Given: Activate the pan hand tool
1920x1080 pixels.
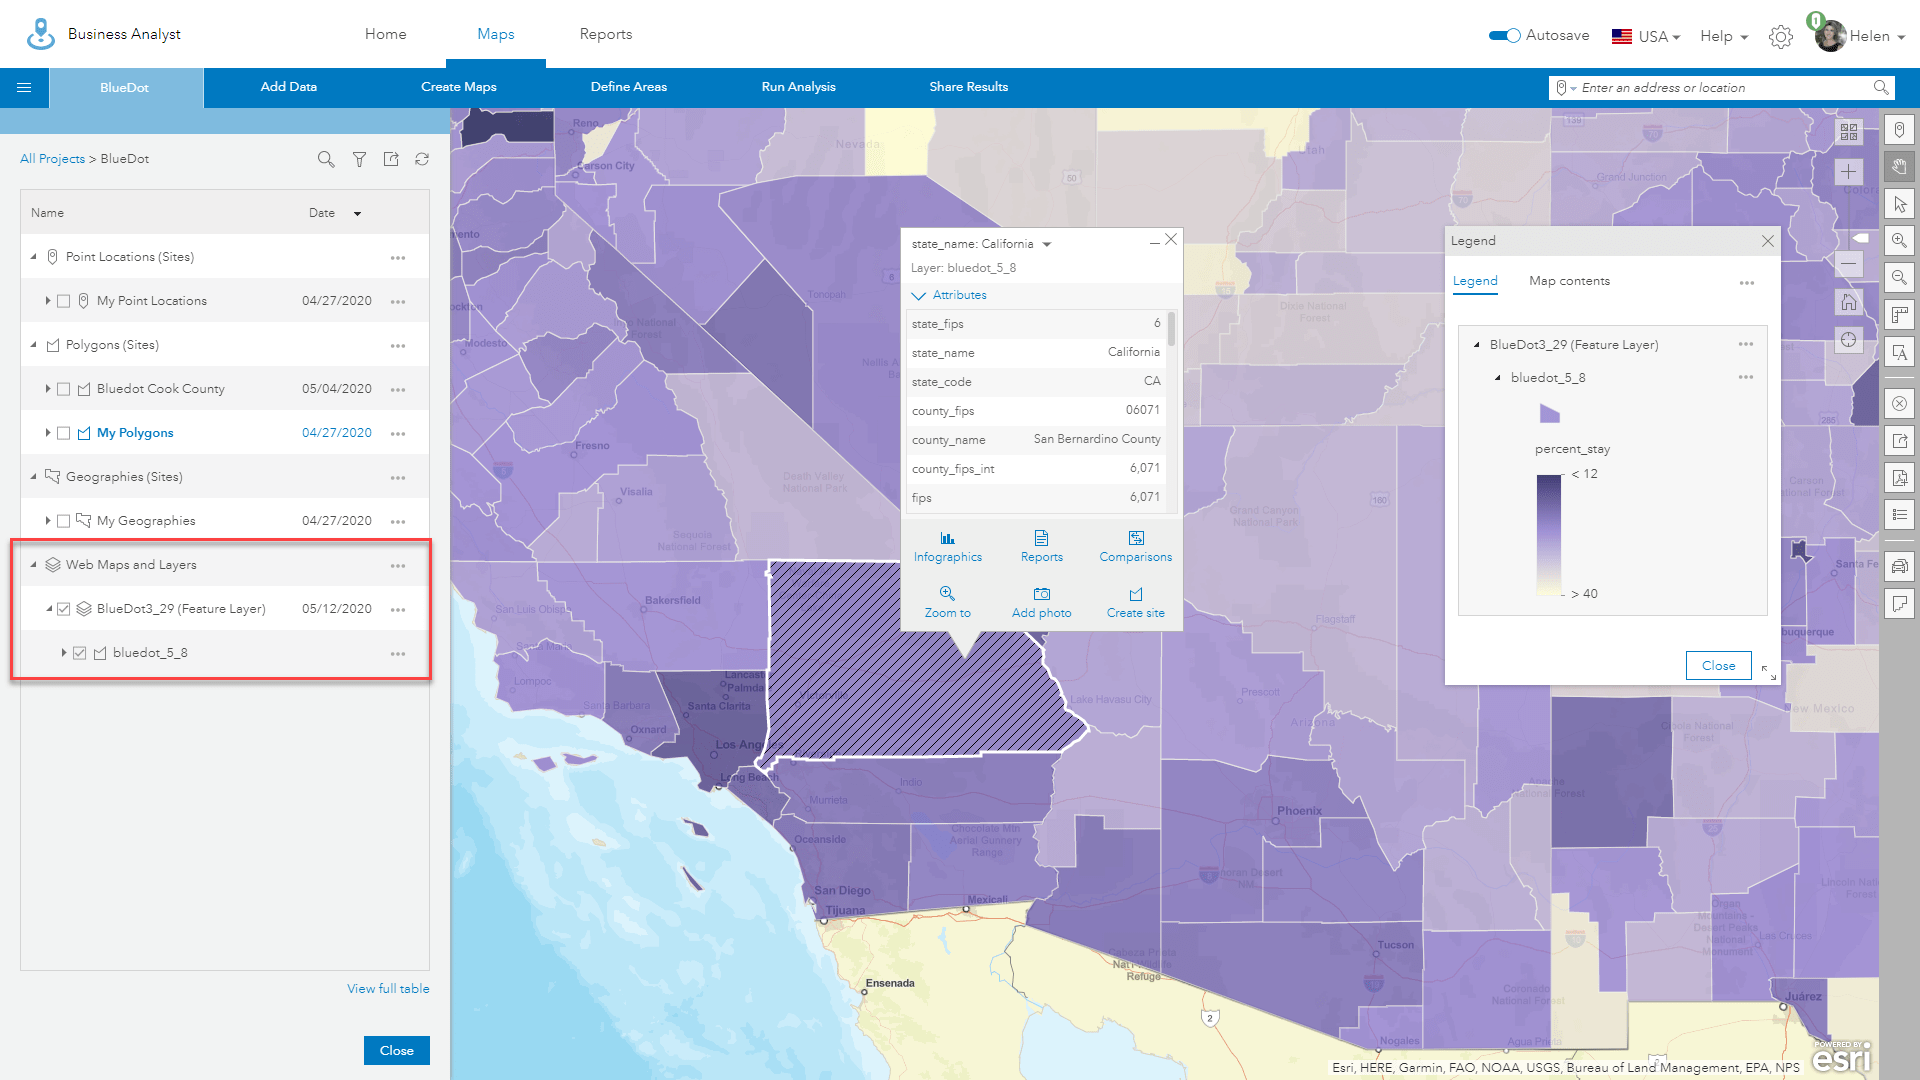Looking at the screenshot, I should 1899,167.
